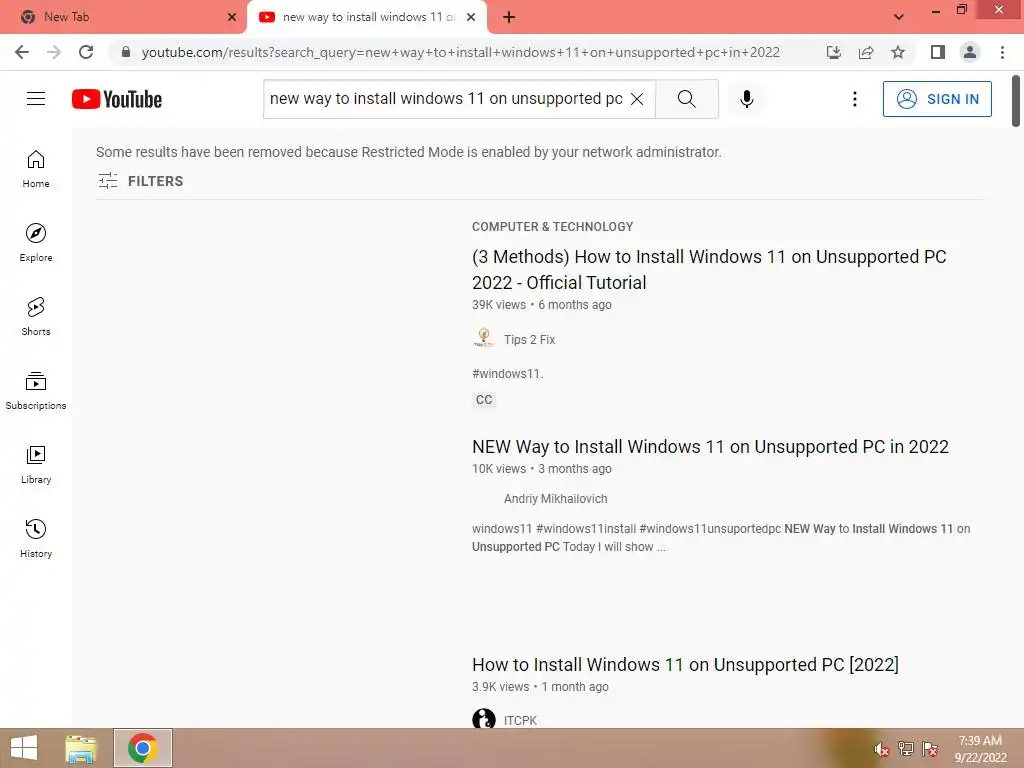
Task: Open the Windows Start button
Action: coord(24,748)
